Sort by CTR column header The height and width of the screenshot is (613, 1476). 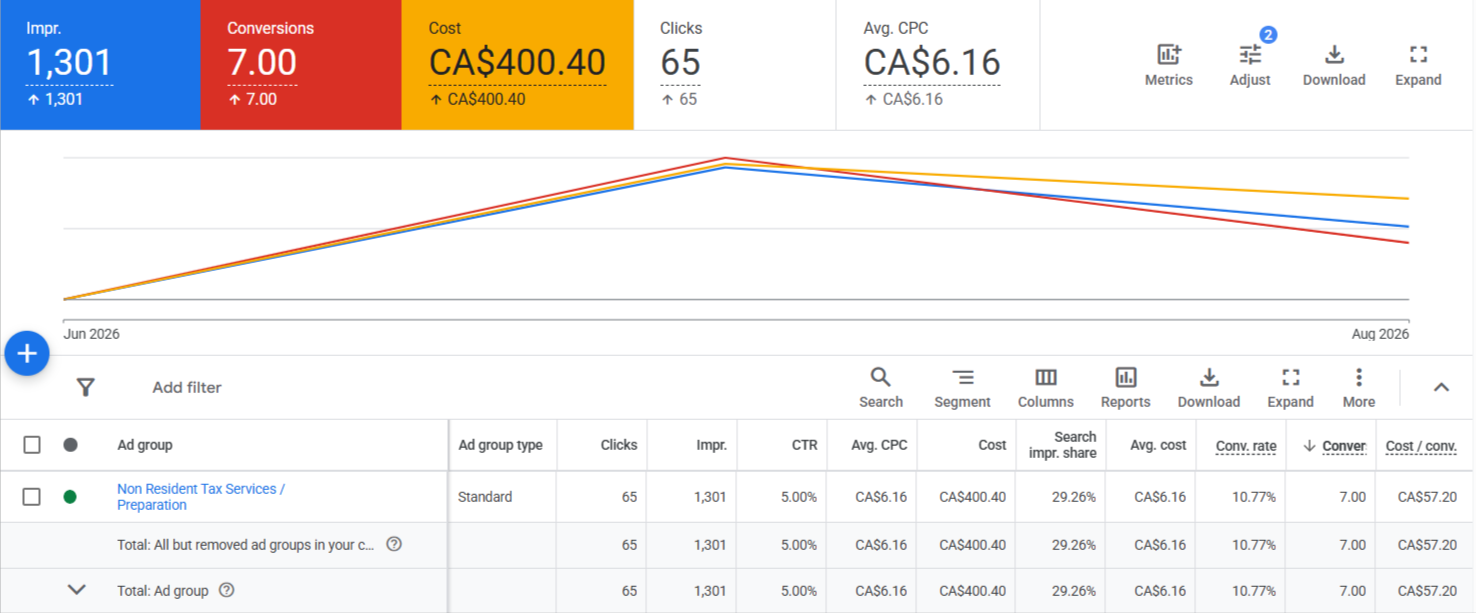(x=803, y=445)
